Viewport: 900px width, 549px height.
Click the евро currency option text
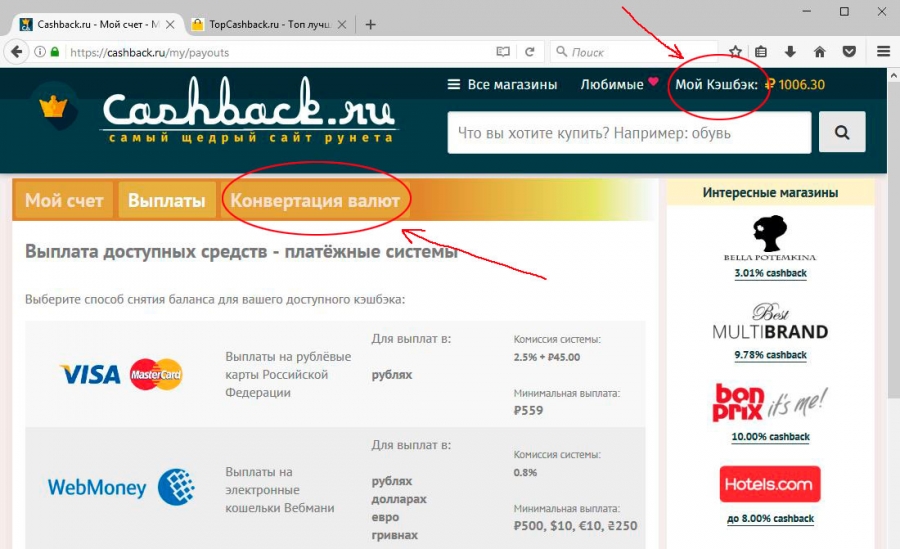385,517
